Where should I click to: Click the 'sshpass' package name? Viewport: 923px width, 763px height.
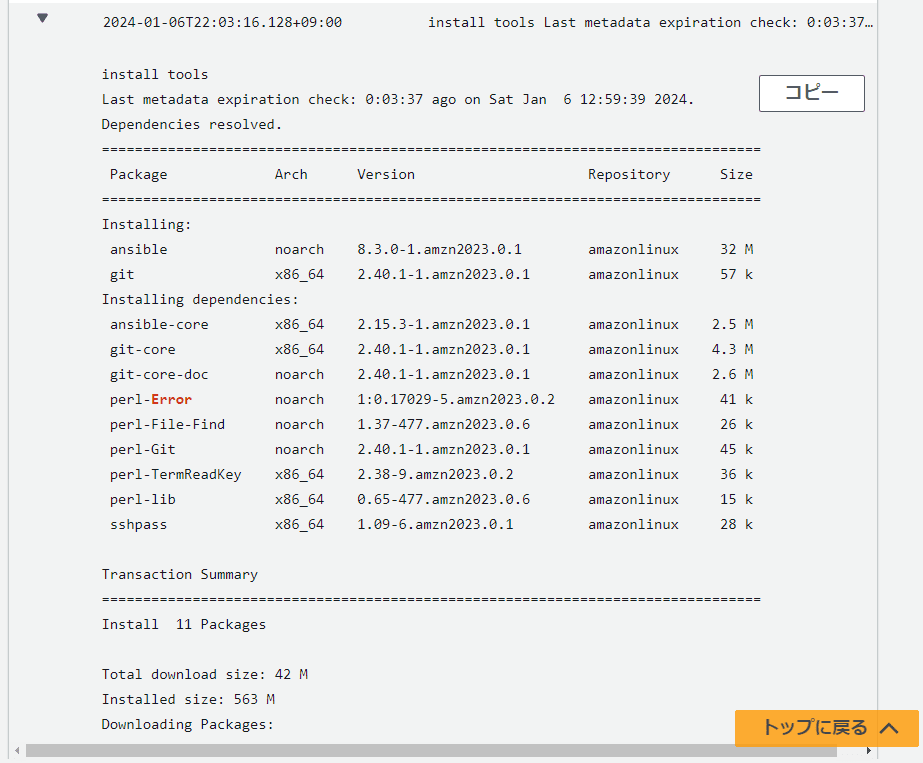point(138,525)
